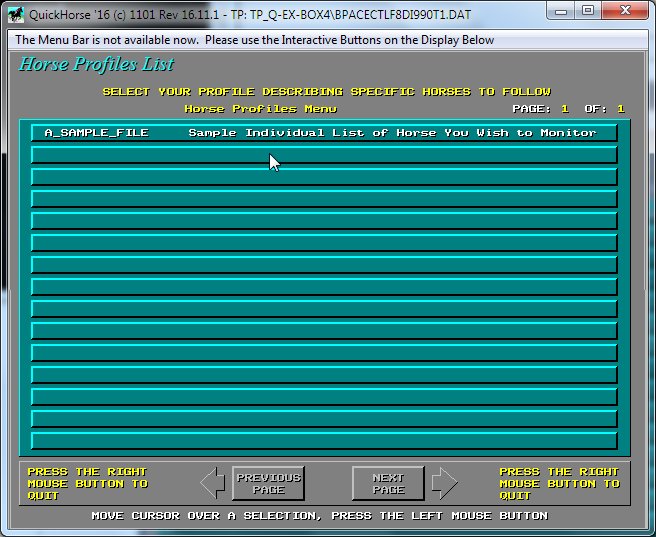Pick the seventh row of Horse Profiles Menu
656x537 pixels.
(324, 265)
